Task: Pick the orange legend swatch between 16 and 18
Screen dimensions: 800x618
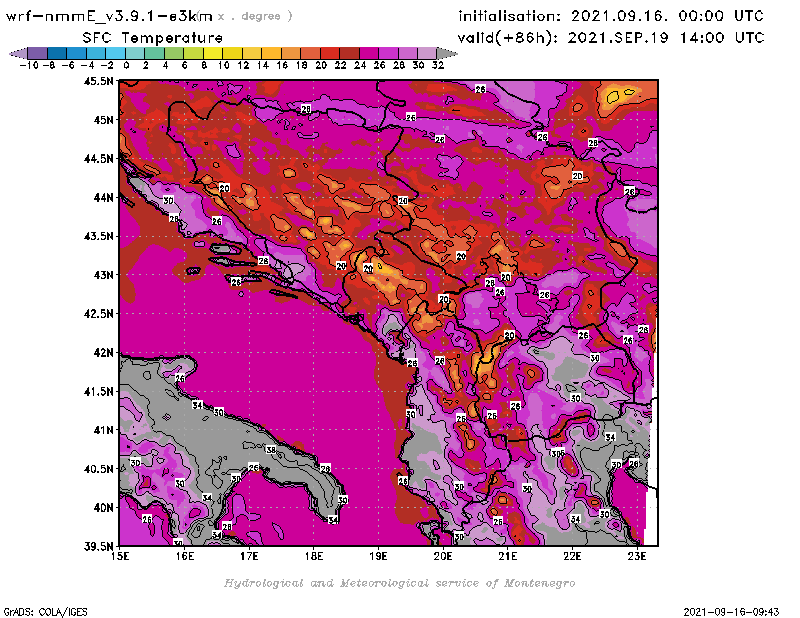Action: tap(291, 53)
